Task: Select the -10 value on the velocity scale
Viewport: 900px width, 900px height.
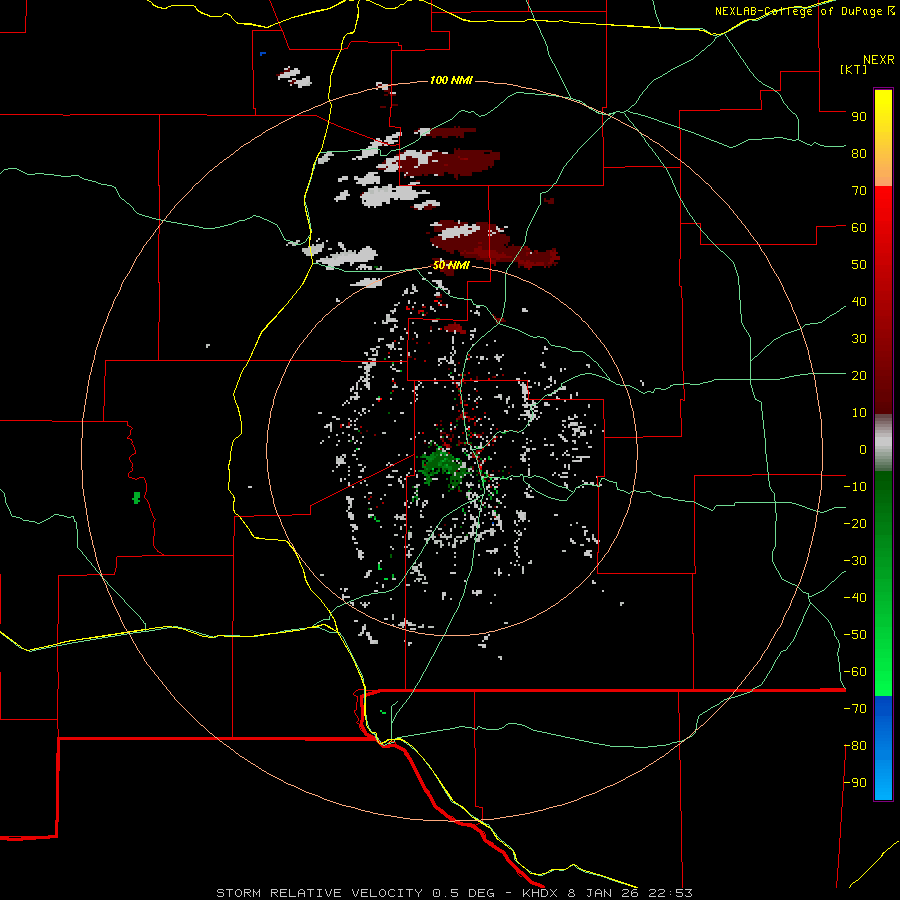Action: [x=855, y=487]
